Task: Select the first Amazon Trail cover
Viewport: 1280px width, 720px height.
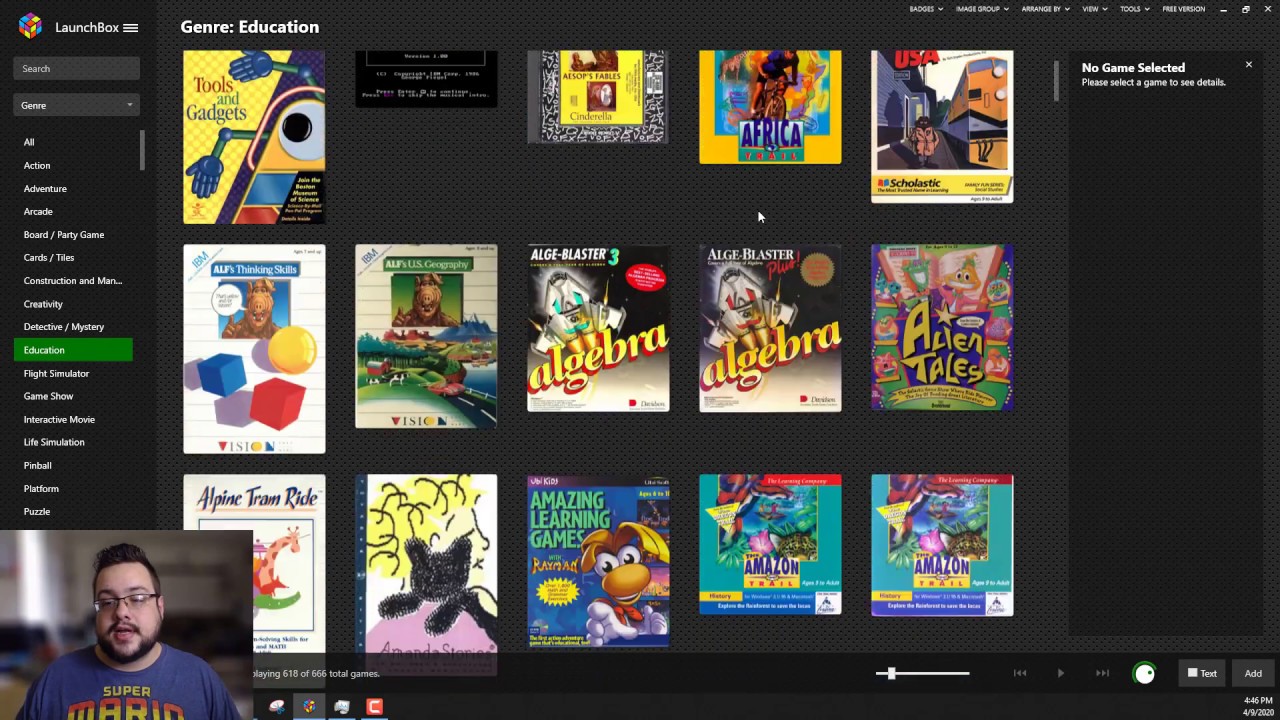Action: [x=770, y=546]
